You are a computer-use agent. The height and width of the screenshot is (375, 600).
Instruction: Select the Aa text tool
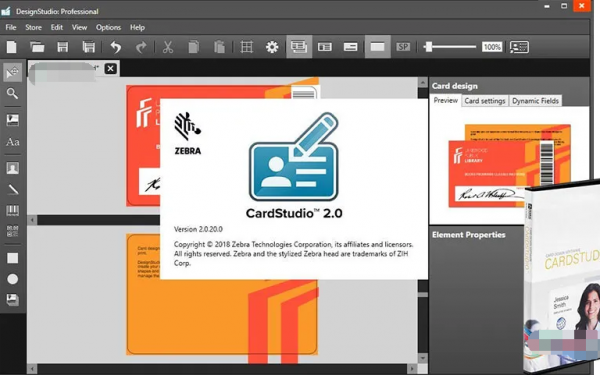pos(12,142)
